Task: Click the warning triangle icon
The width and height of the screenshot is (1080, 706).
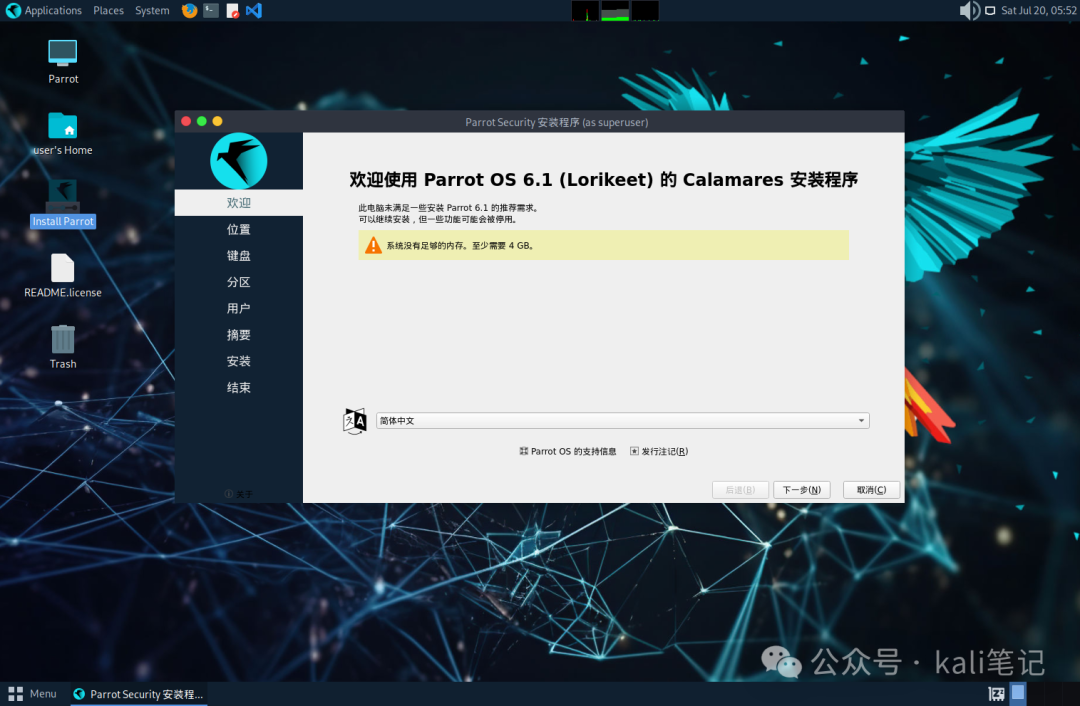Action: 373,245
